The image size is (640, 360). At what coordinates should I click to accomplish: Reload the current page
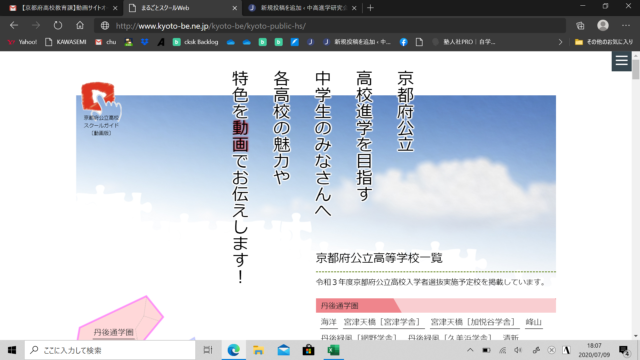click(x=58, y=25)
